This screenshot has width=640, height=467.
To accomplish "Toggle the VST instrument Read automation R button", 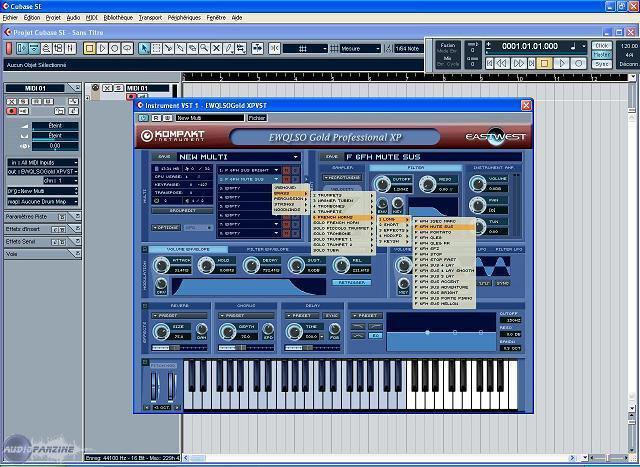I will (156, 118).
